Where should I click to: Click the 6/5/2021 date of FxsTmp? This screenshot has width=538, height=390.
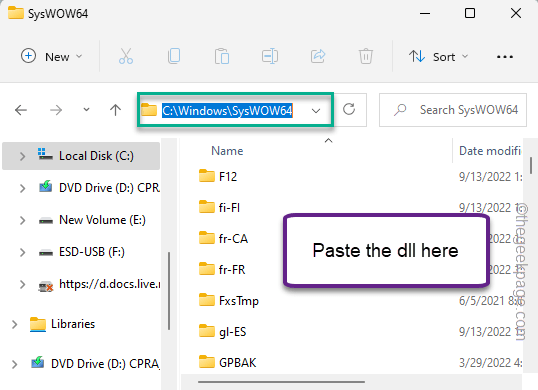490,301
